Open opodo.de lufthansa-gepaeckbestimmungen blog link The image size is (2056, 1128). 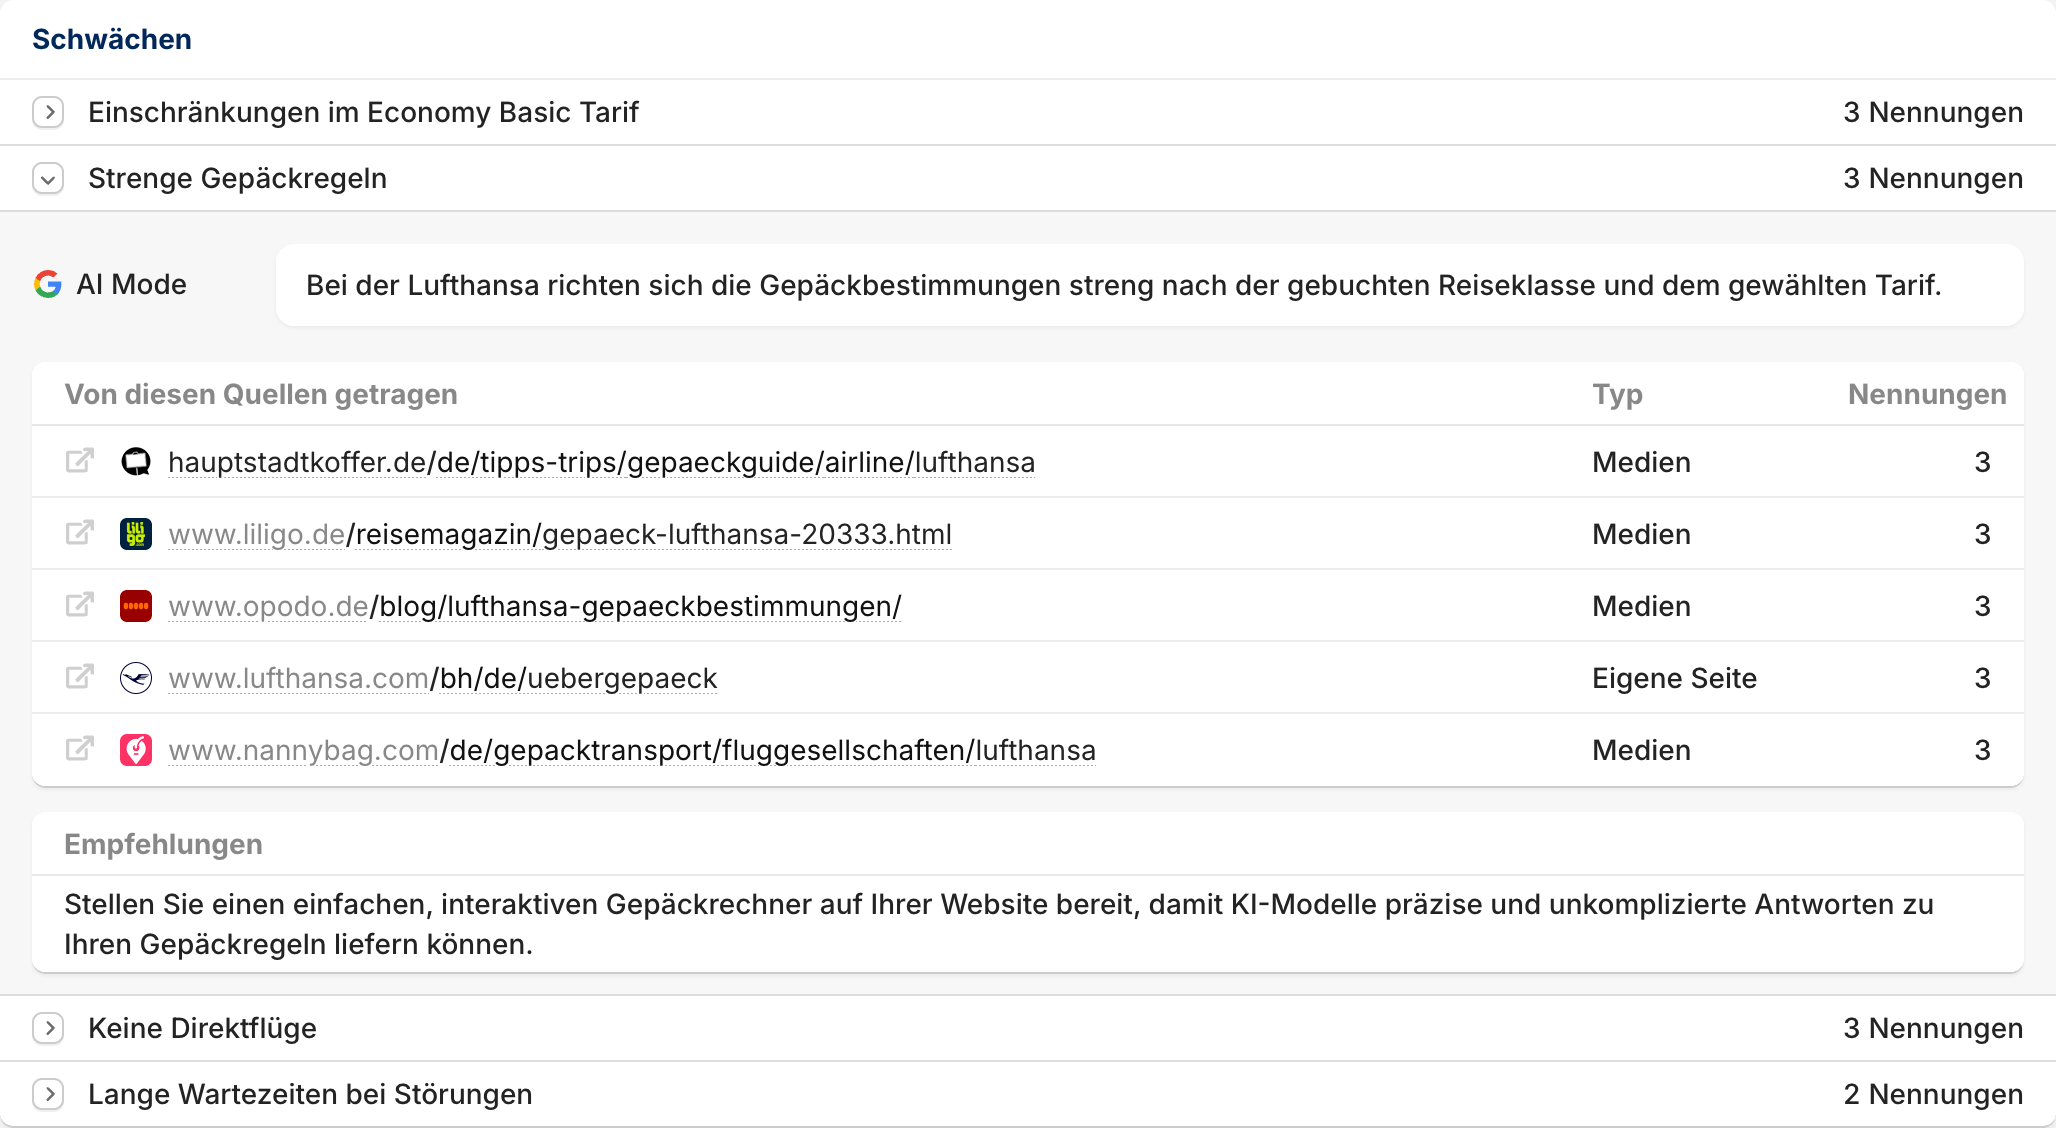tap(535, 606)
